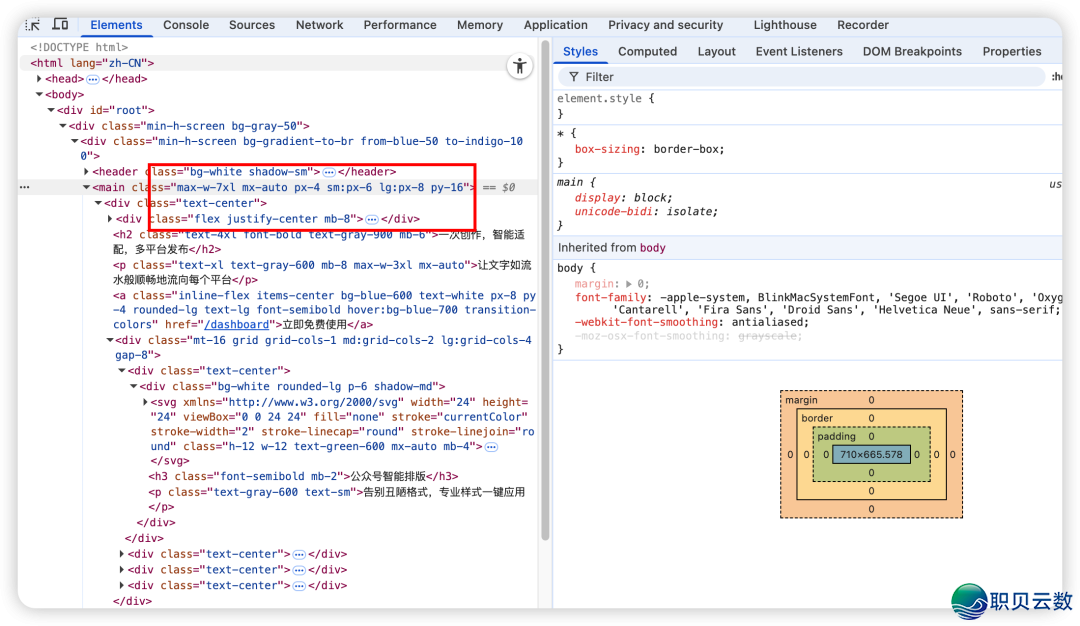Viewport: 1080px width, 626px height.
Task: Select the p text-gray-600 text-sm row
Action: point(337,499)
